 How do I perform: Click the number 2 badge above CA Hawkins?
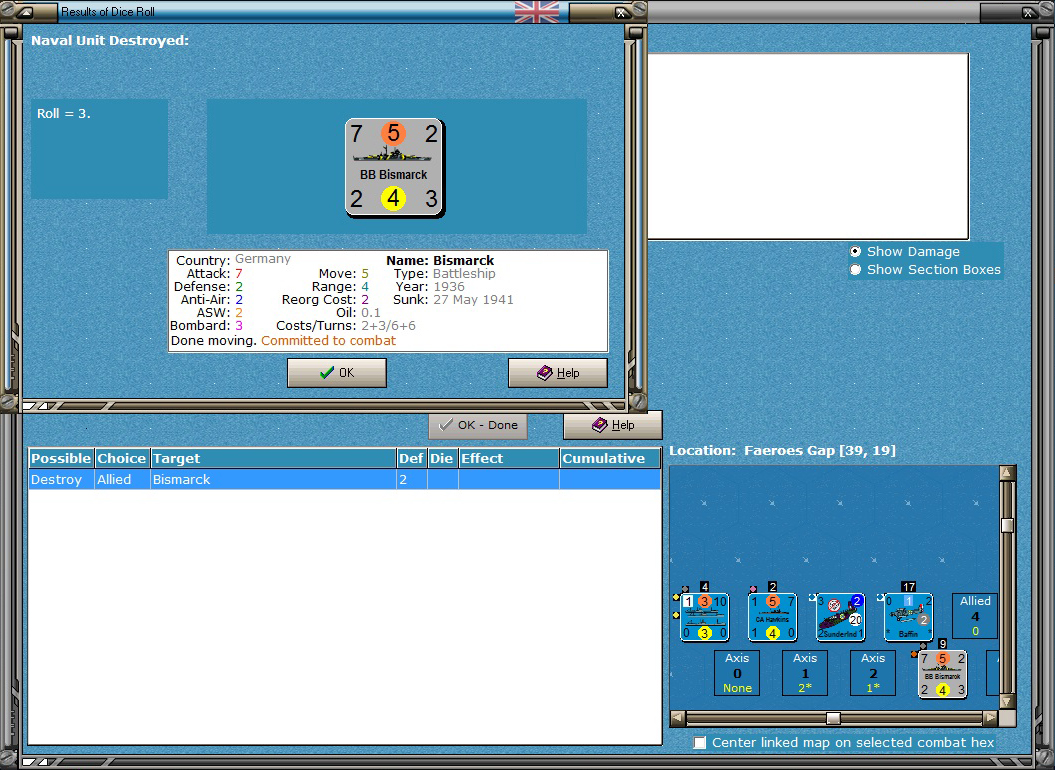(x=772, y=587)
